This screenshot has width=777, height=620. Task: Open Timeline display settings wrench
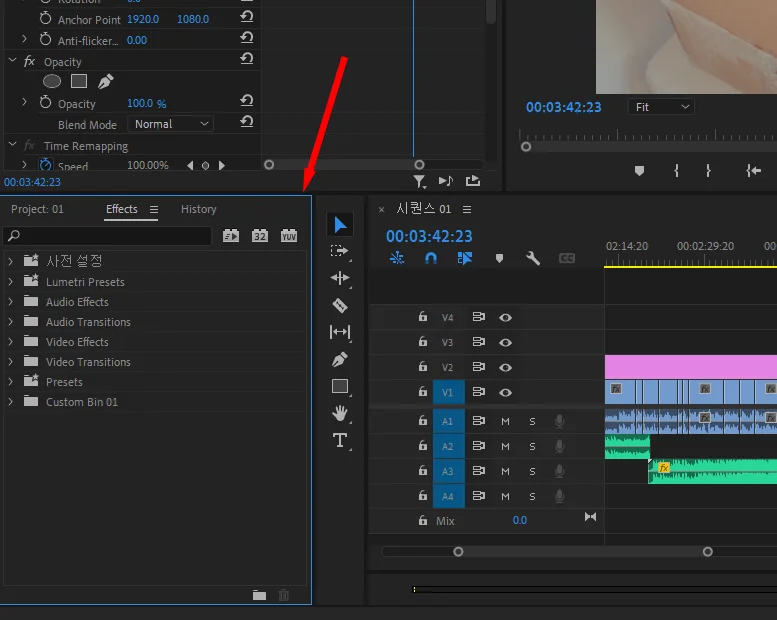(x=533, y=258)
